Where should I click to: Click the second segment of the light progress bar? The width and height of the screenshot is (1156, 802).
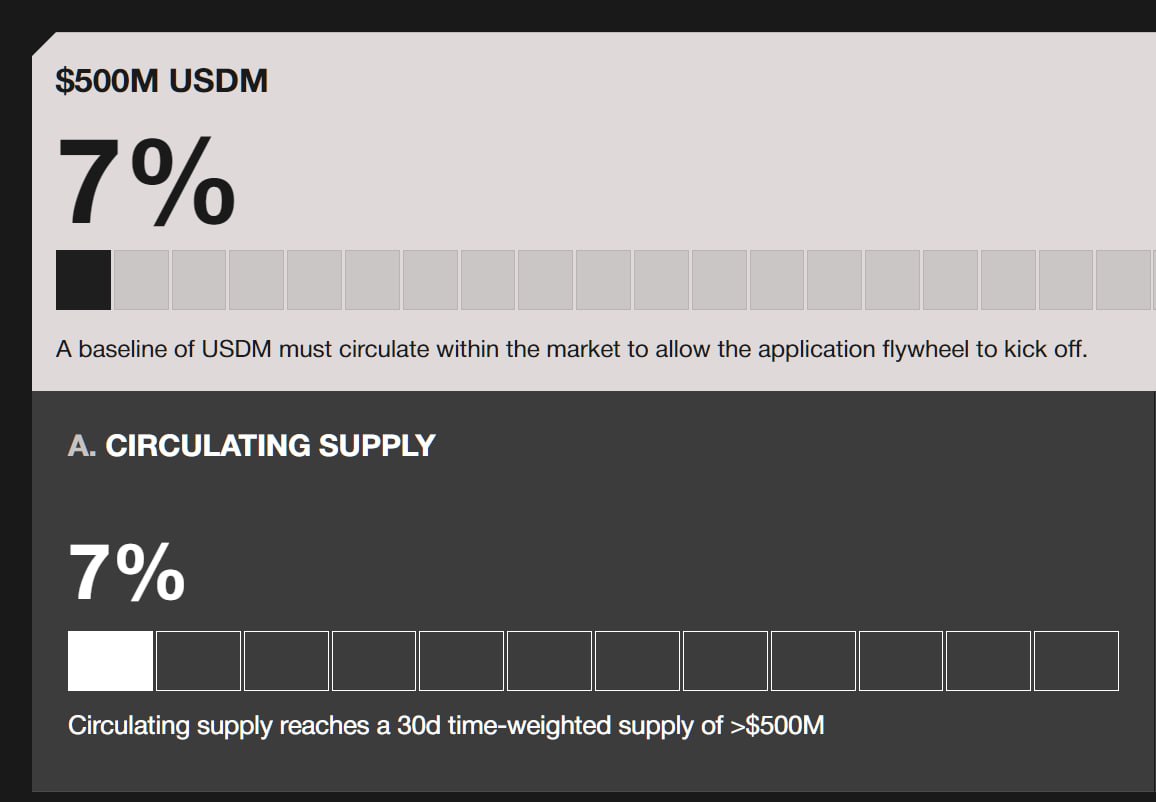(141, 280)
